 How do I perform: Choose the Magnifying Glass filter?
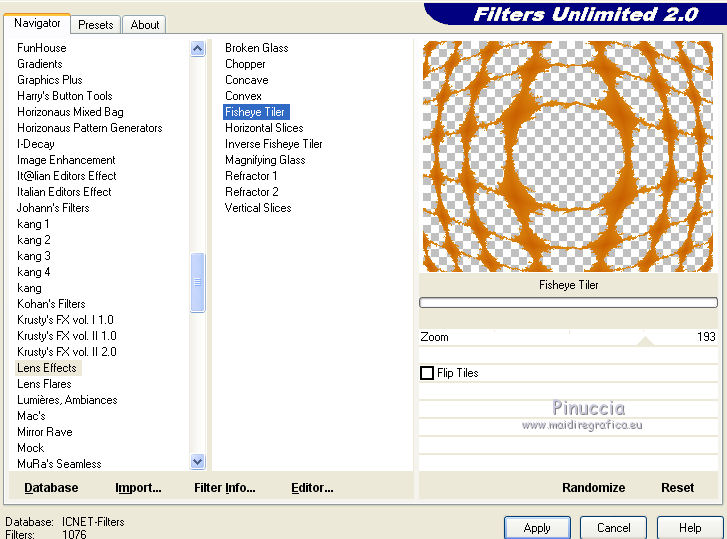coord(265,160)
